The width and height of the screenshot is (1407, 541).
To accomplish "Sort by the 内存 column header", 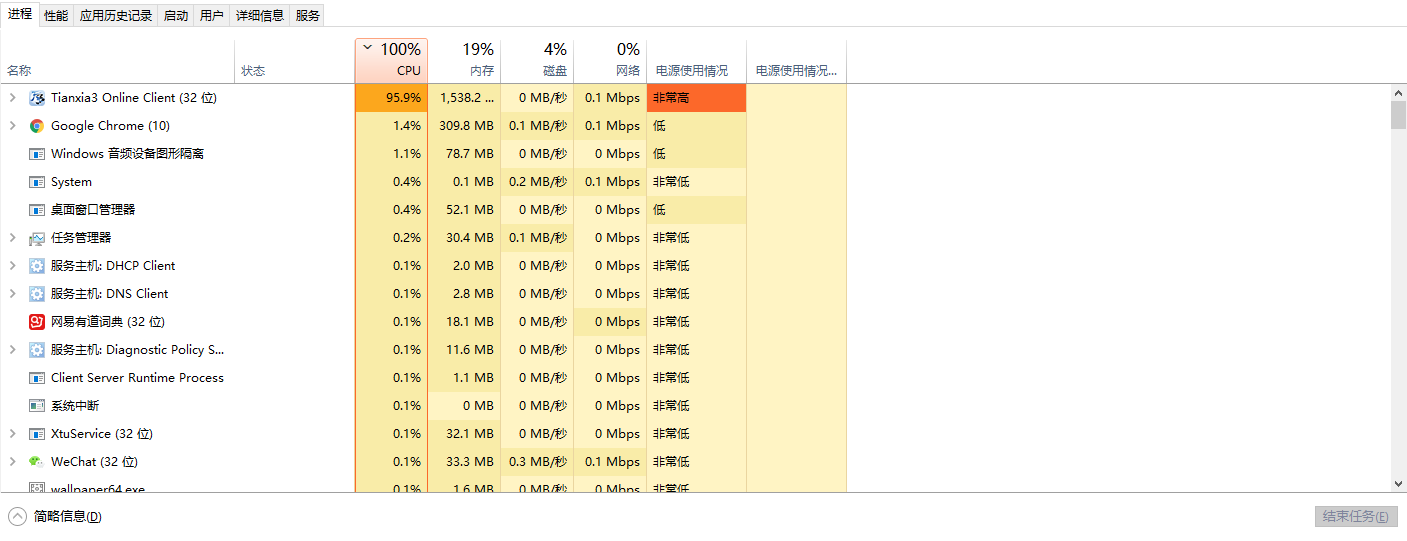I will click(464, 61).
